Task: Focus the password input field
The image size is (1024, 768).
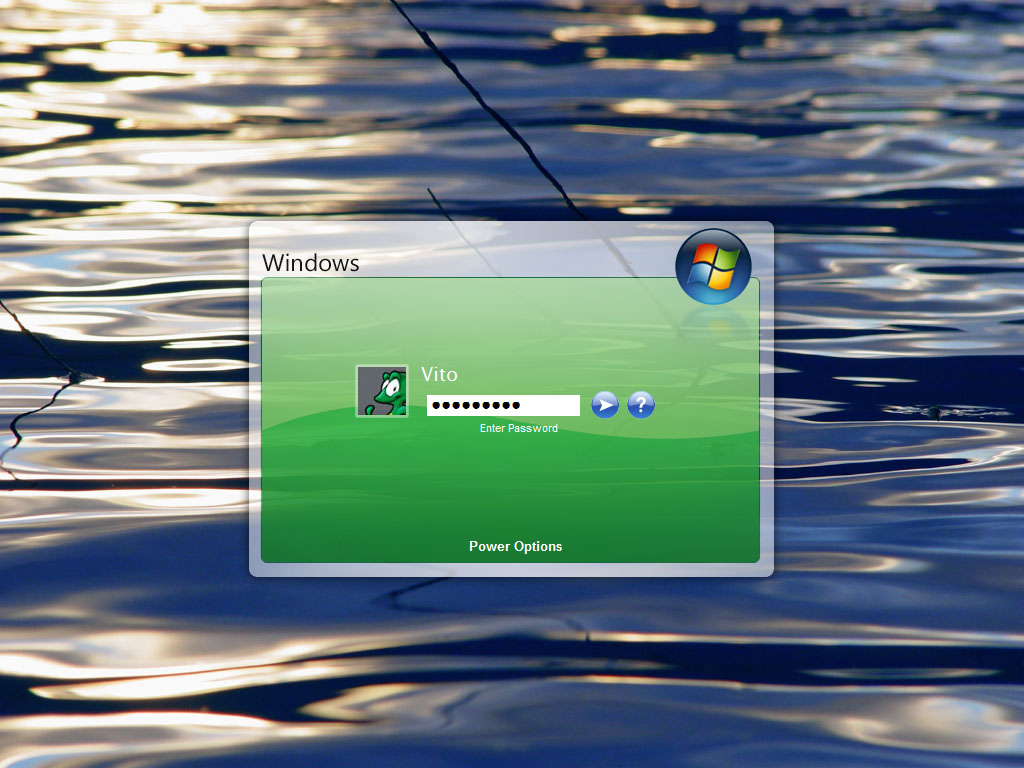Action: pos(503,405)
